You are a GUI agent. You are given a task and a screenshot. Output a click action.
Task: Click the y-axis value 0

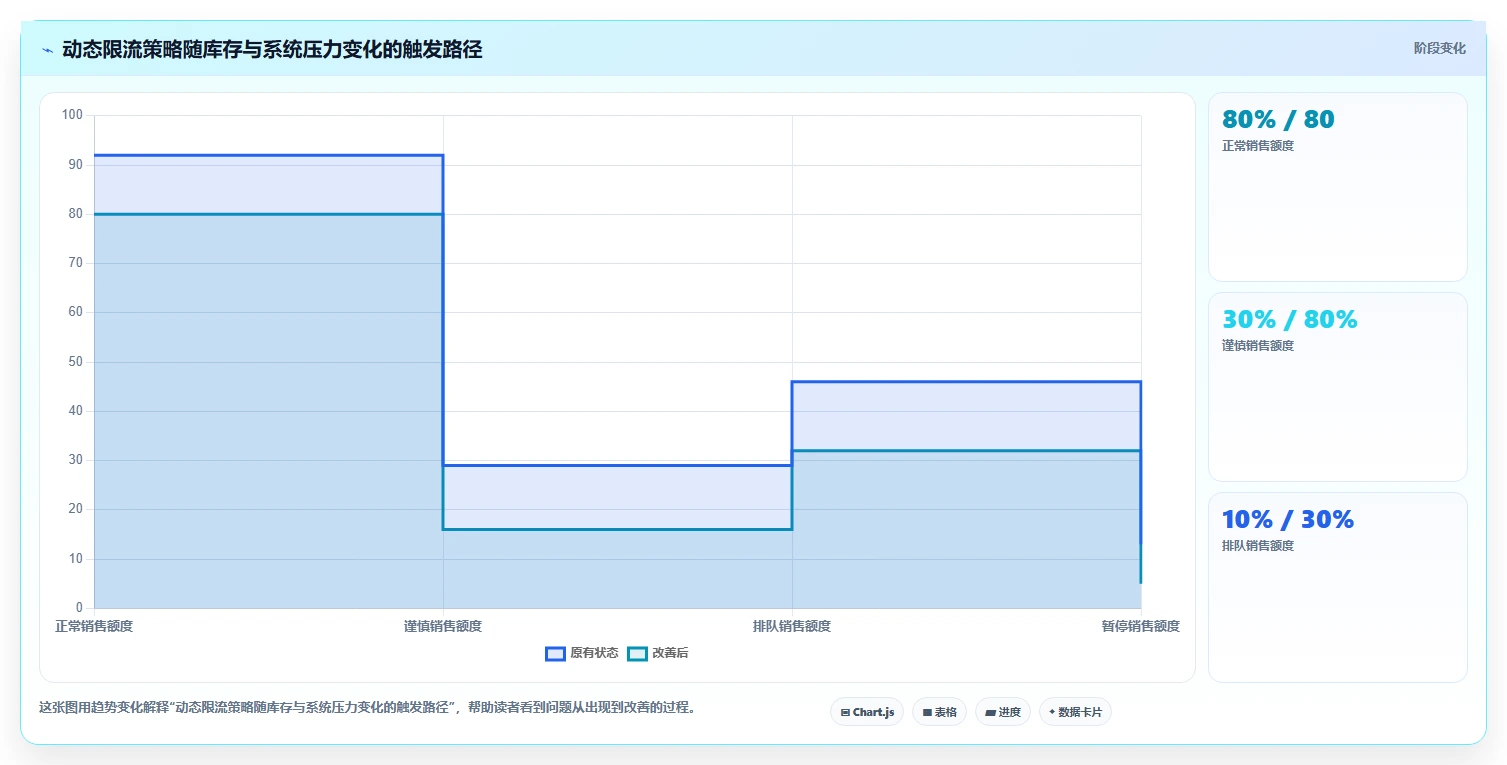pos(79,608)
